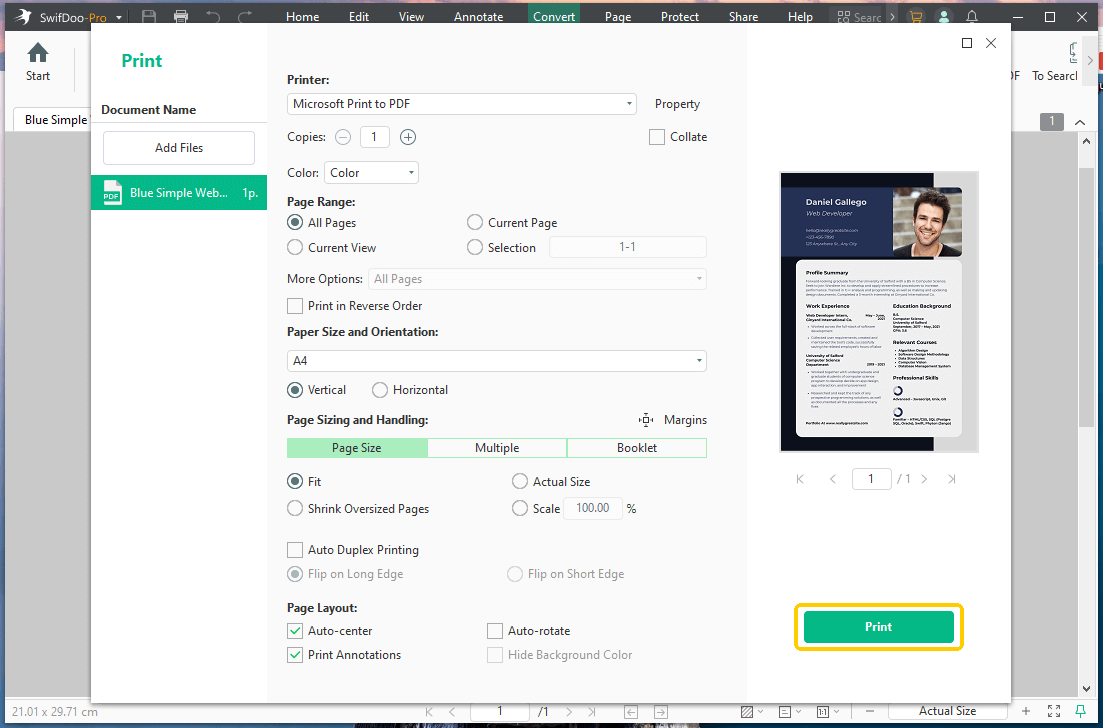The height and width of the screenshot is (728, 1103).
Task: Click the Save icon in the toolbar
Action: (150, 15)
